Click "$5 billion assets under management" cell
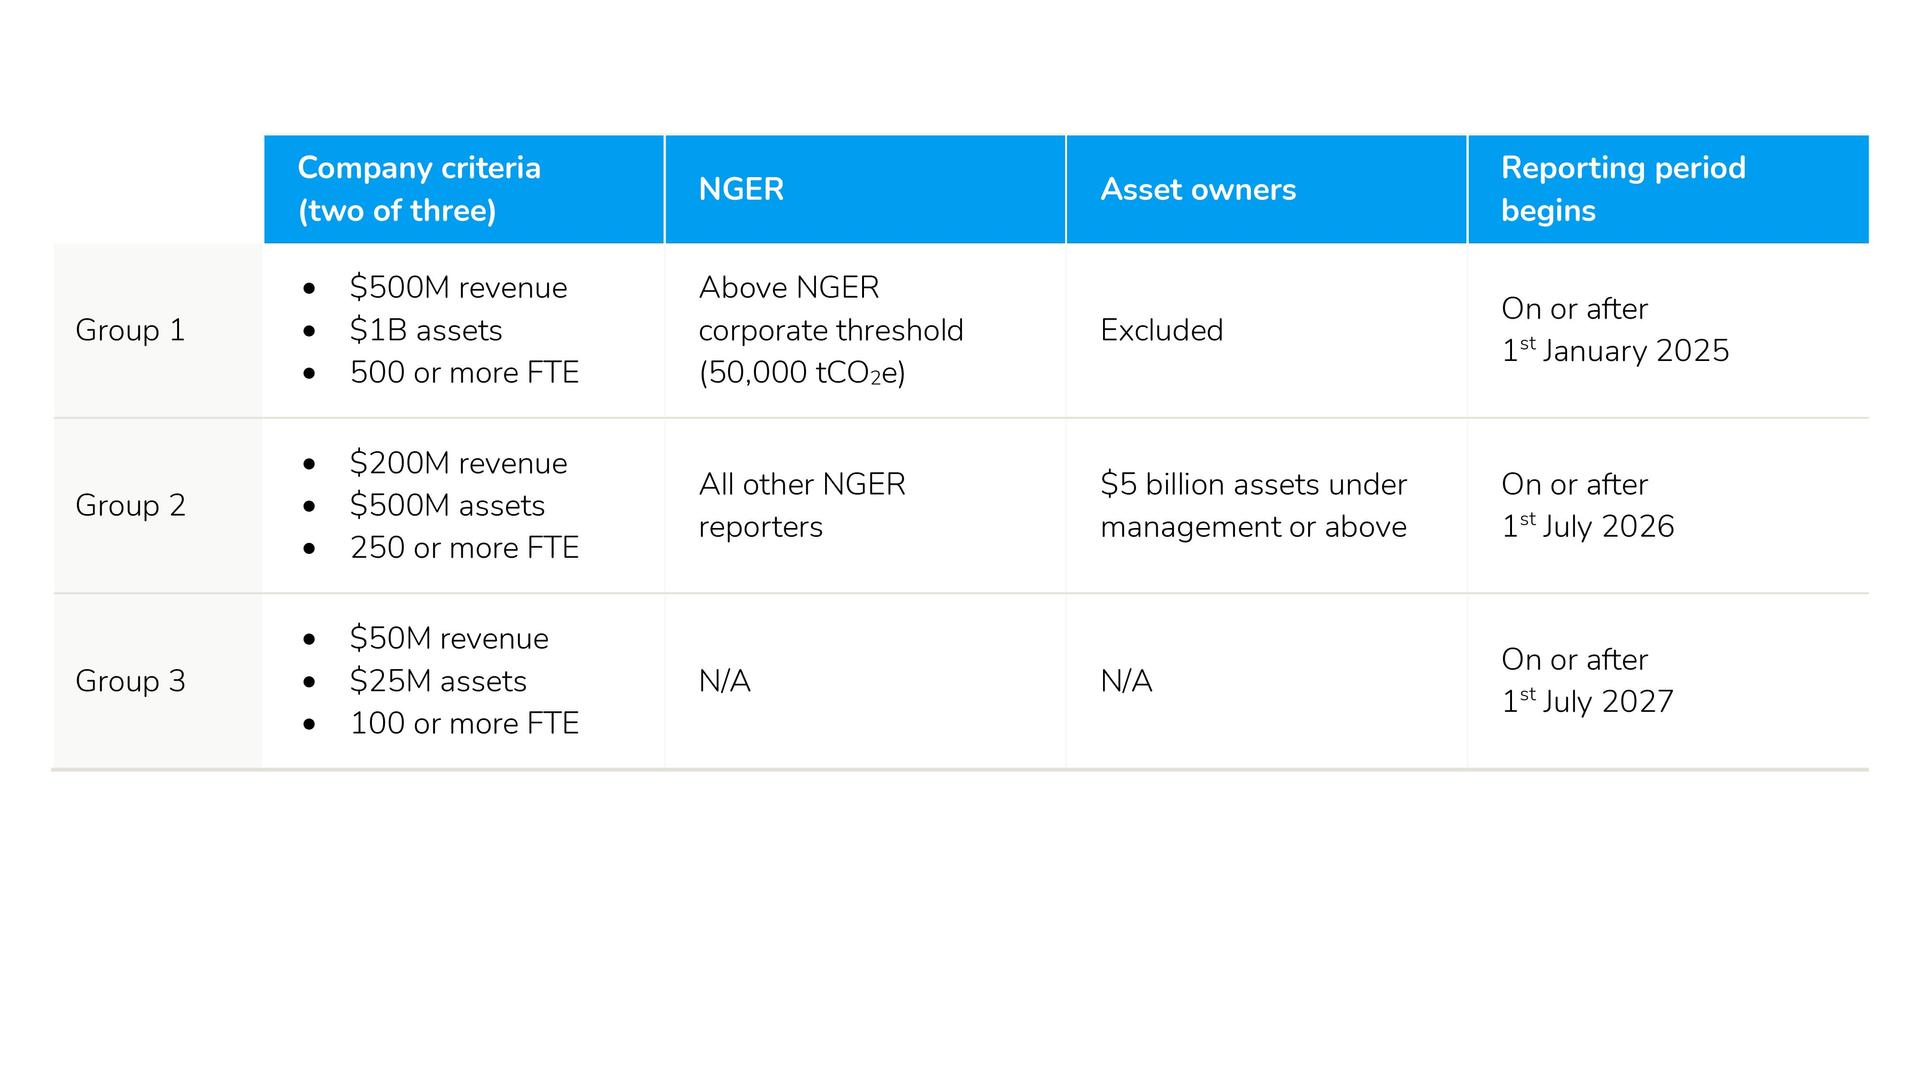1920x1080 pixels. click(x=1253, y=505)
